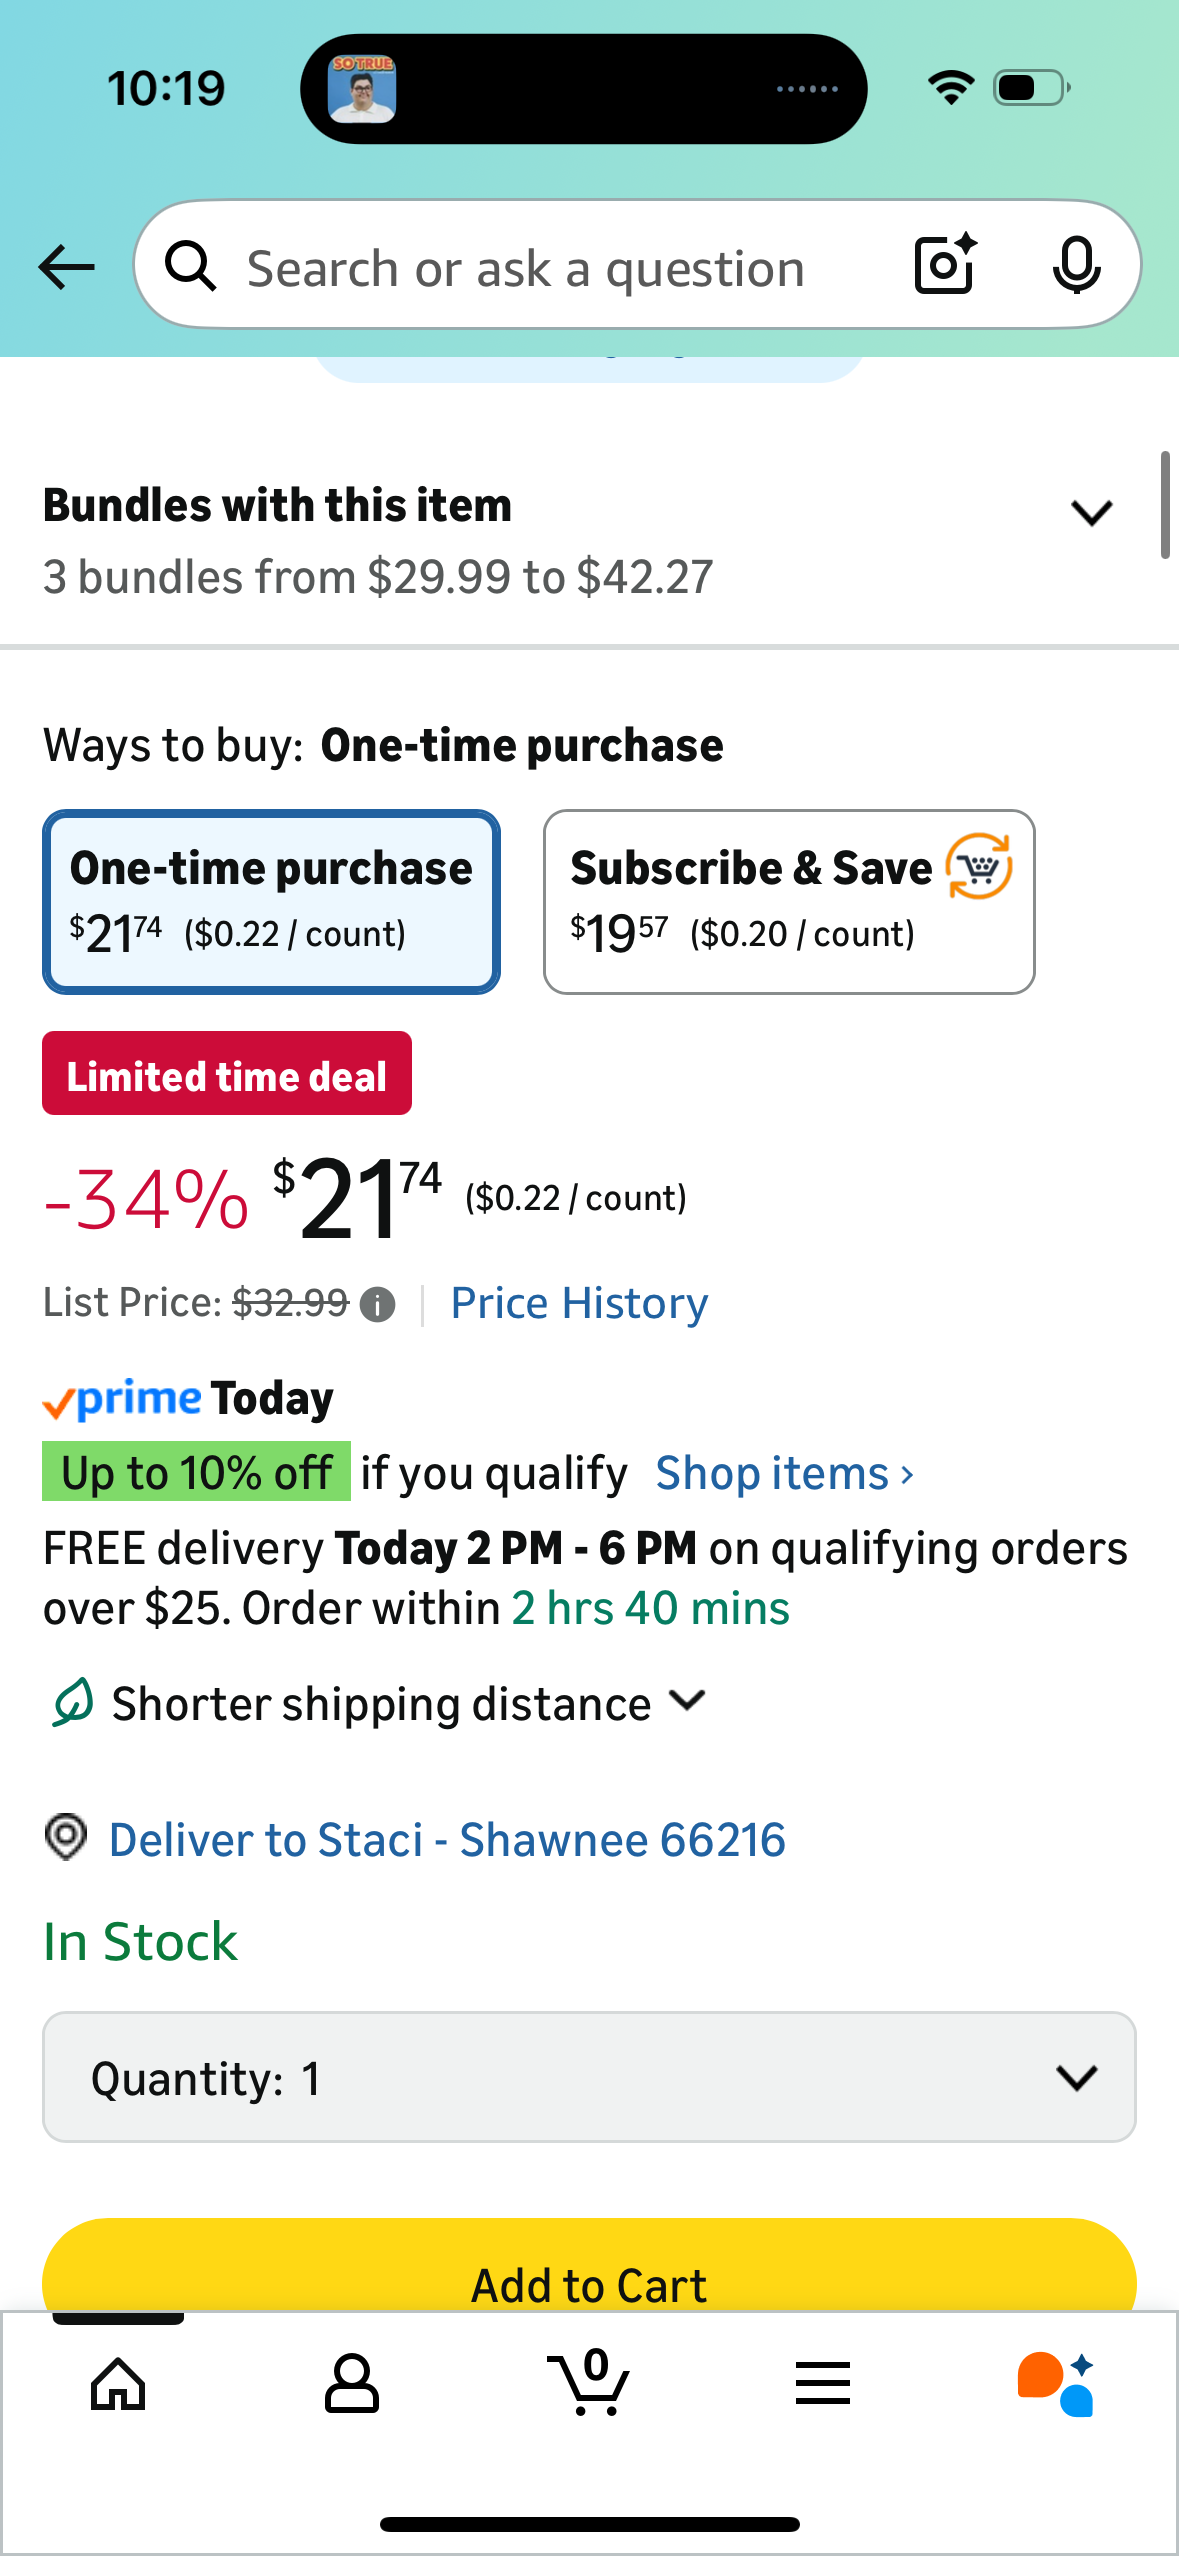Select the Subscribe & Save option
This screenshot has width=1179, height=2556.
pyautogui.click(x=789, y=899)
